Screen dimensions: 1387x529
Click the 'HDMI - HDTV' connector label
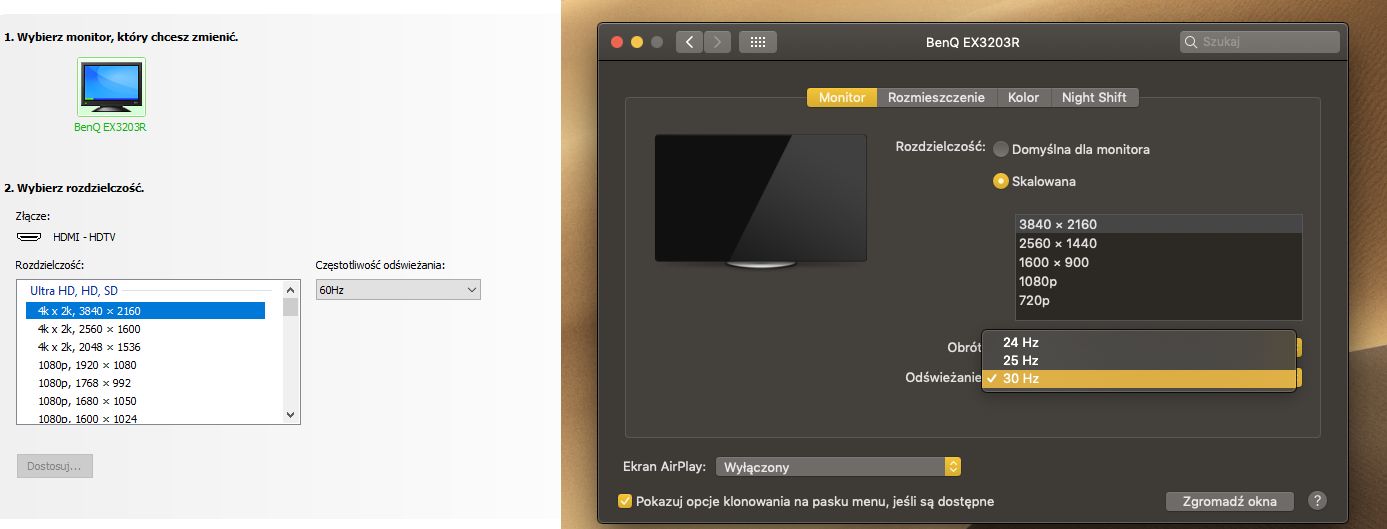click(x=84, y=237)
